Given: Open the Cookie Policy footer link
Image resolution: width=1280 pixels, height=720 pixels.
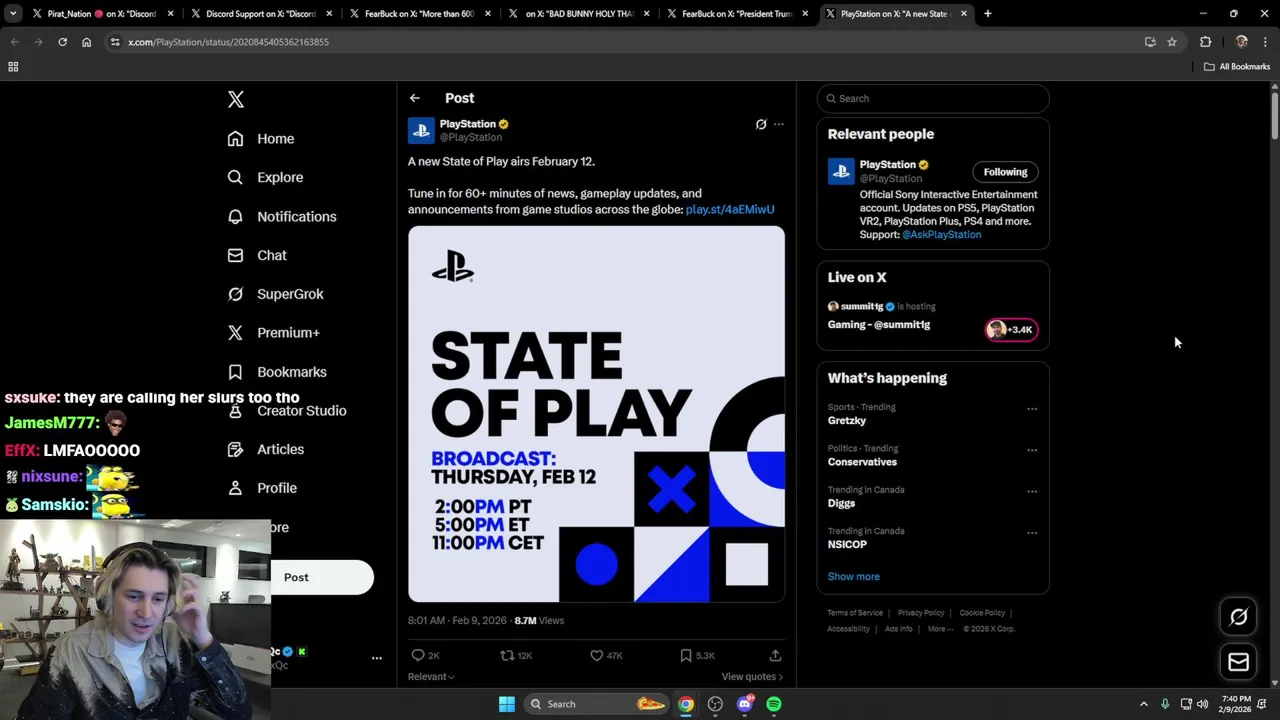Looking at the screenshot, I should (982, 613).
